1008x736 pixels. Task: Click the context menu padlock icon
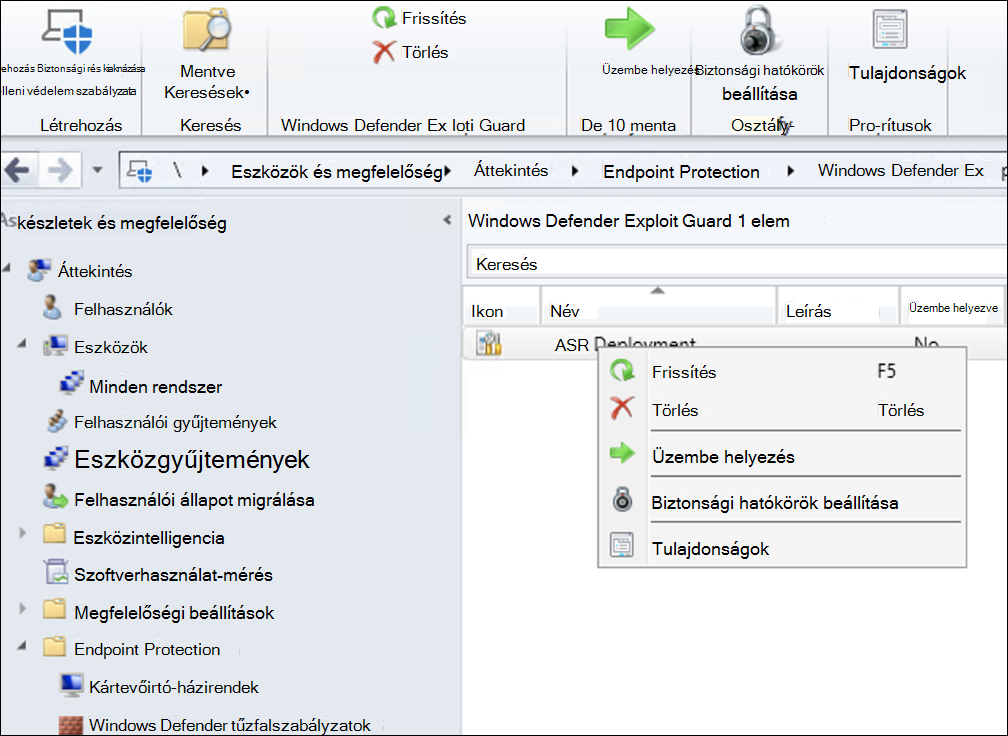click(x=622, y=499)
